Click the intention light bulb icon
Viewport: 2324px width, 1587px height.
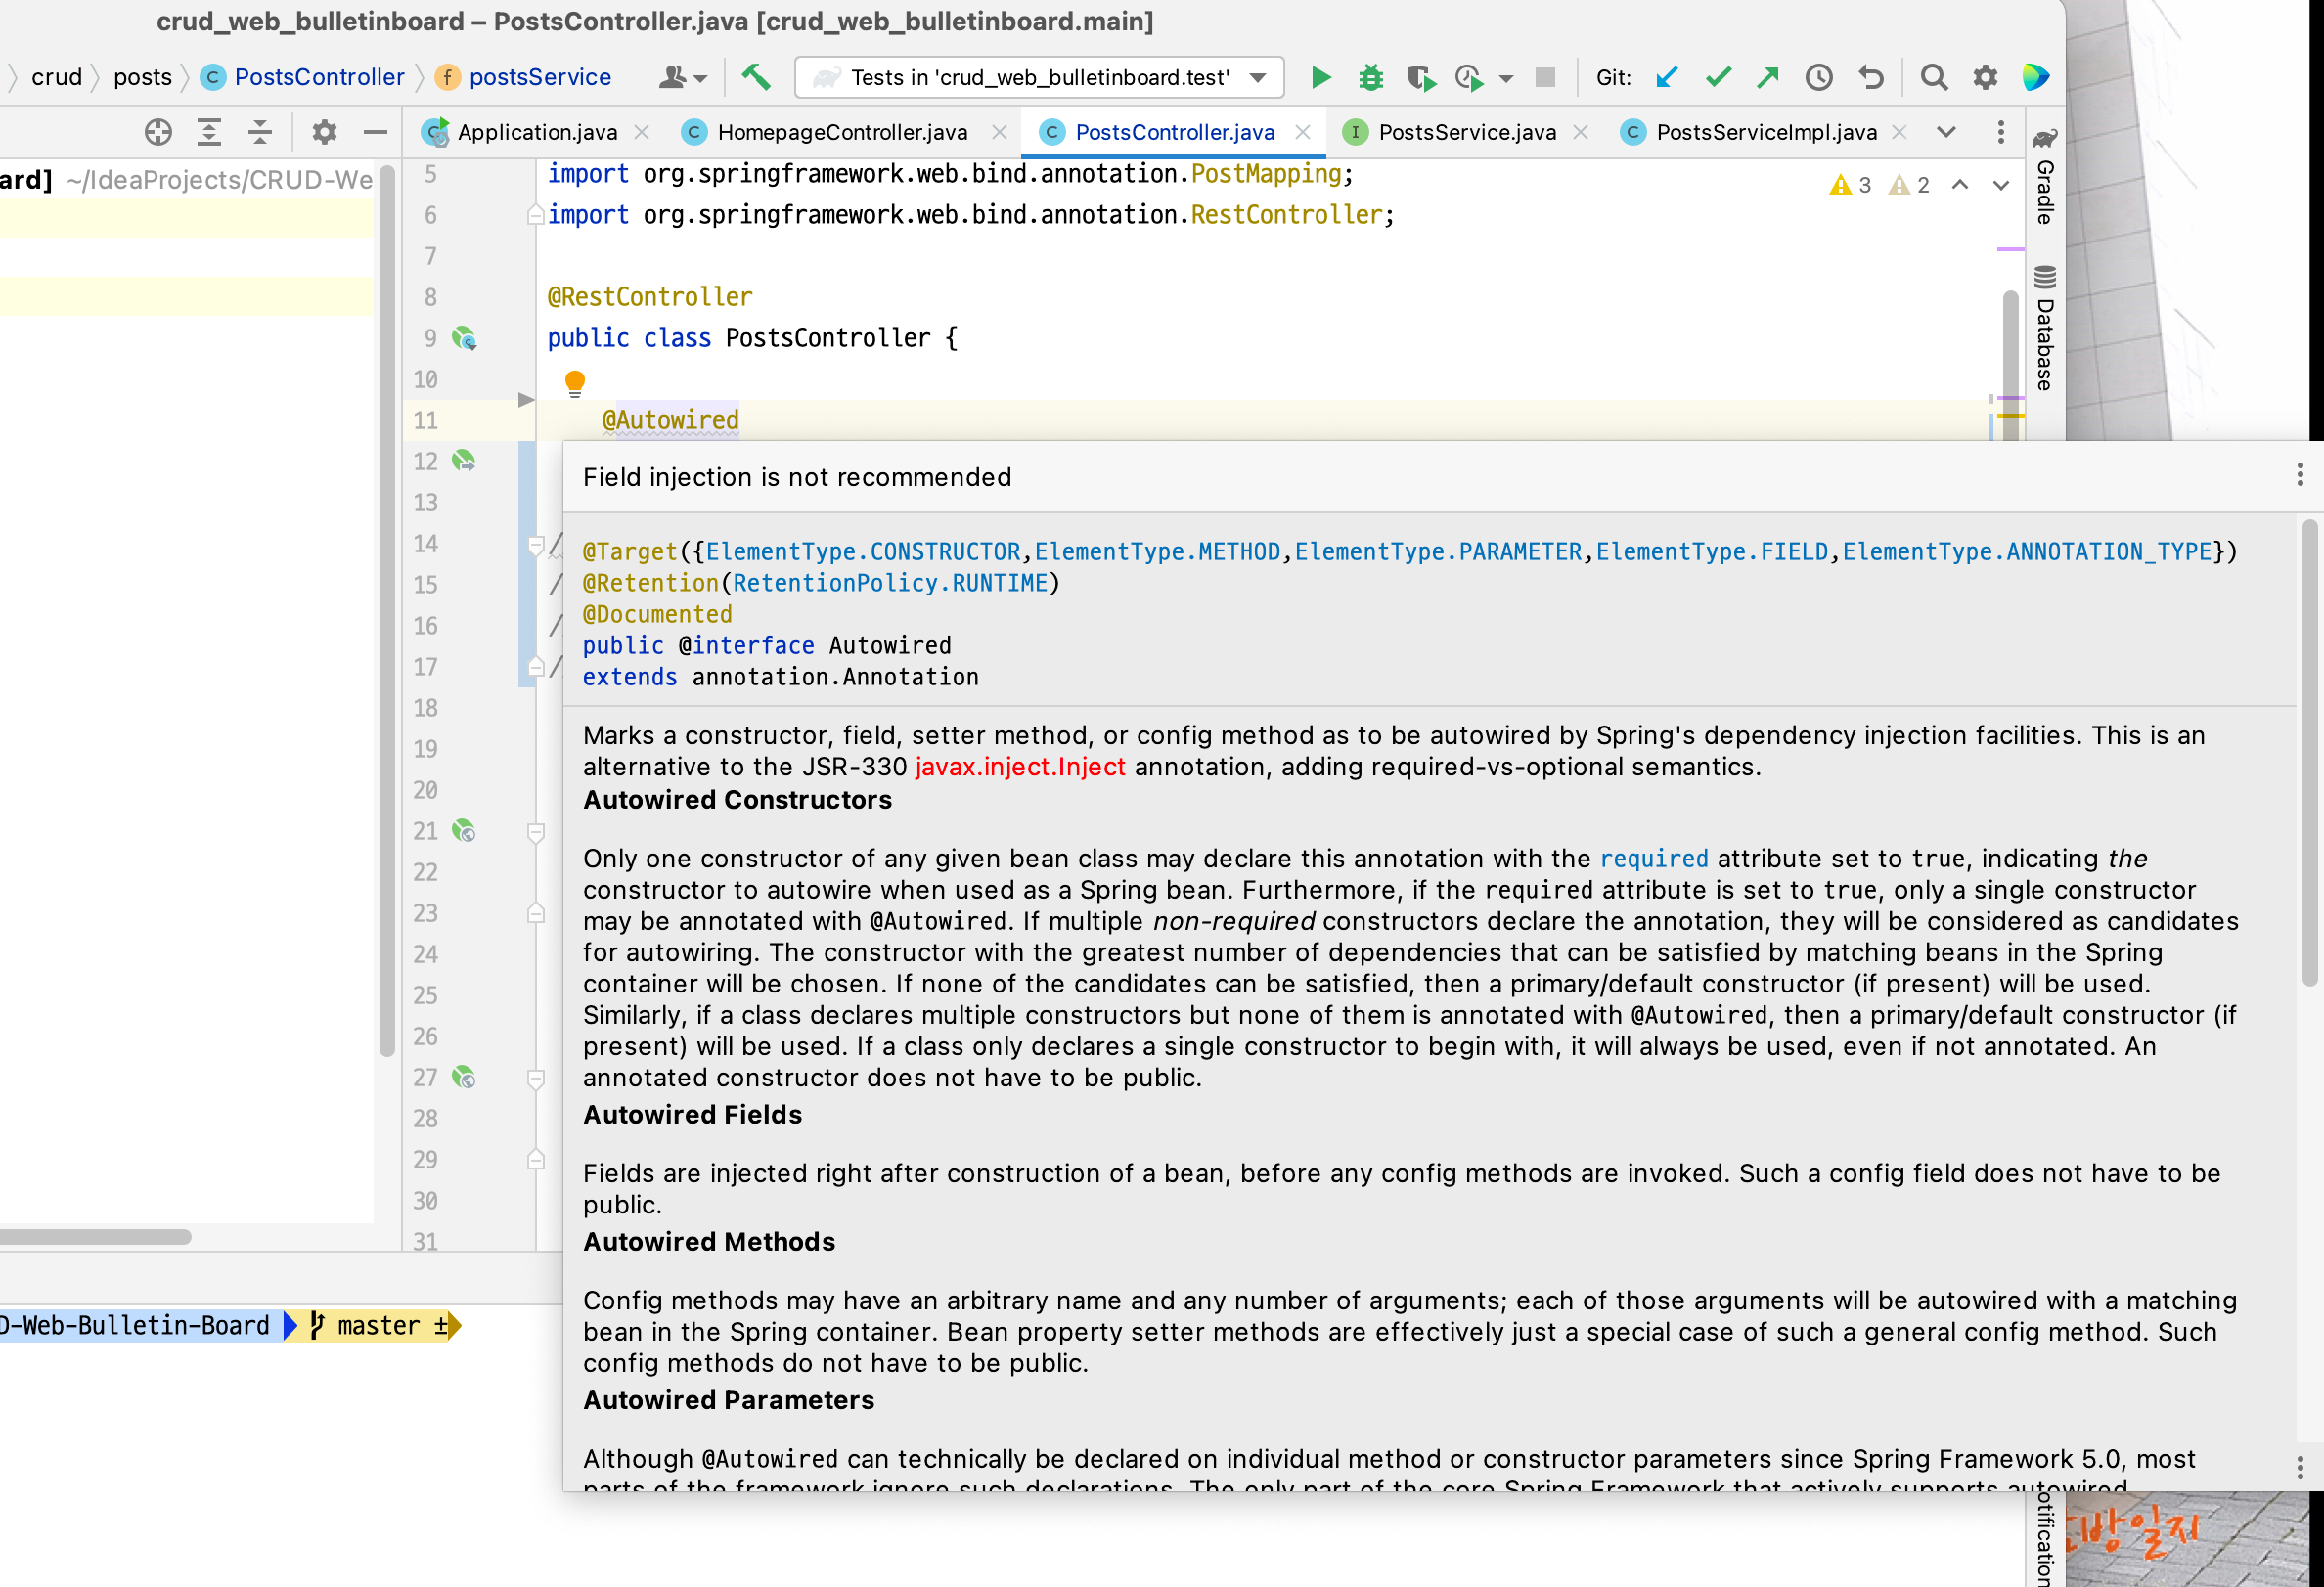point(575,383)
